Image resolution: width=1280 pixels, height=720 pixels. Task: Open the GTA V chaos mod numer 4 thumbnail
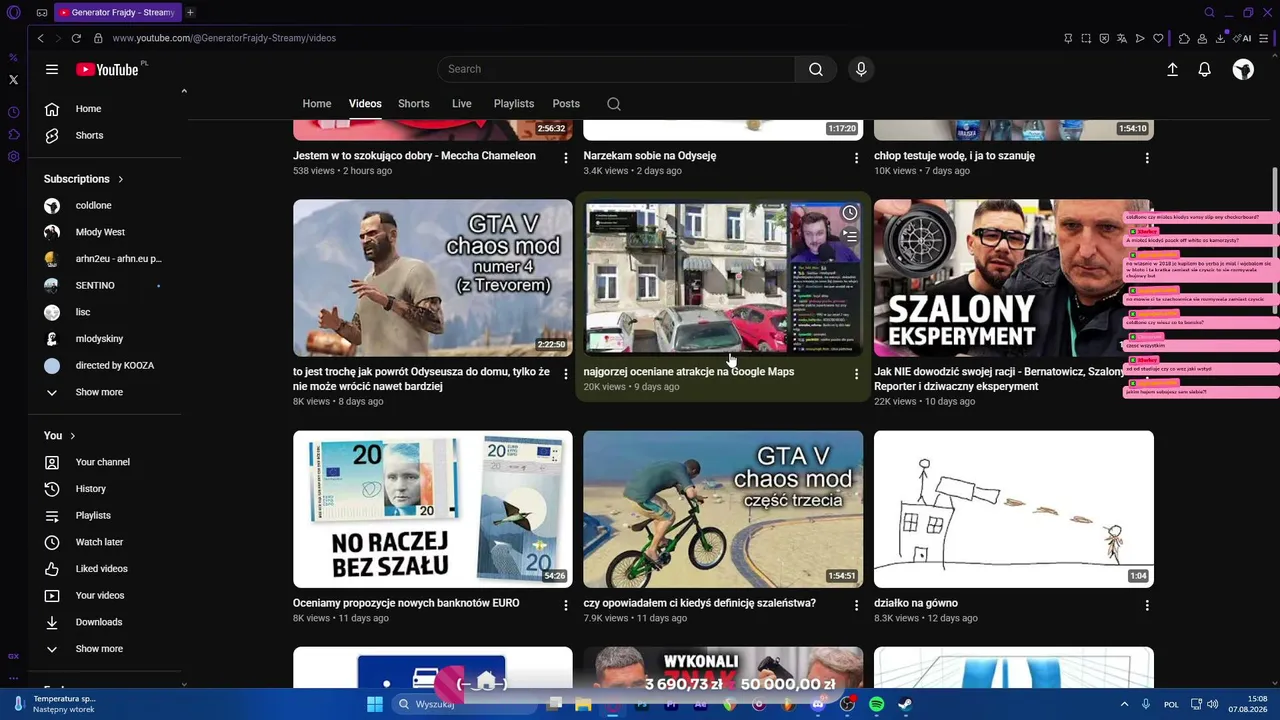click(433, 278)
